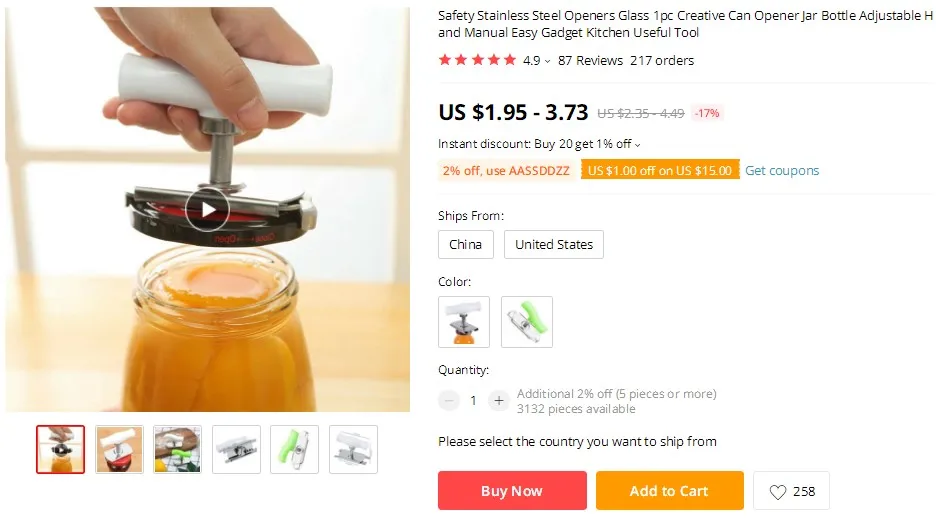The width and height of the screenshot is (936, 522).
Task: Select China as shipping origin
Action: tap(466, 244)
